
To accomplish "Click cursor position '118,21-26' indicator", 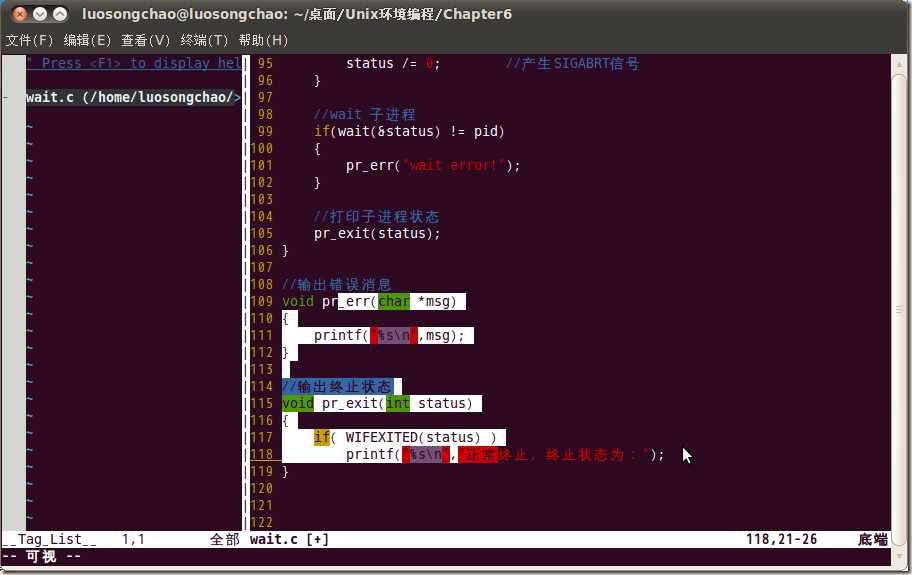I will click(782, 540).
